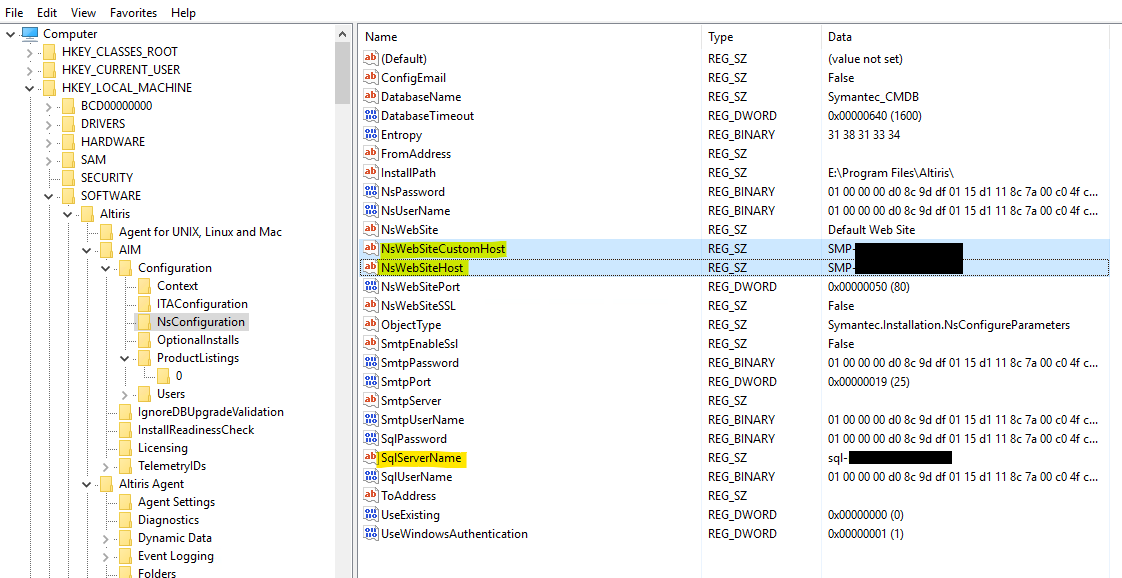Select the NsWebSiteHost value entry
This screenshot has width=1122, height=578.
421,268
